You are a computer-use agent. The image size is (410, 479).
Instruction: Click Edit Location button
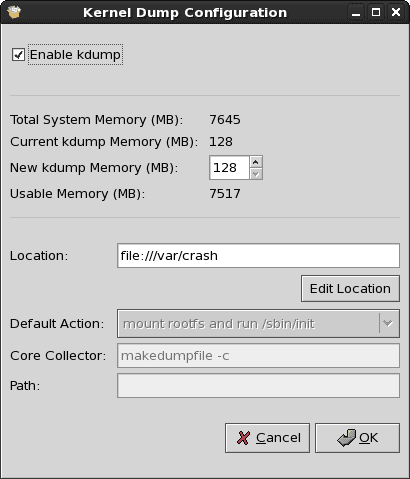click(x=350, y=289)
